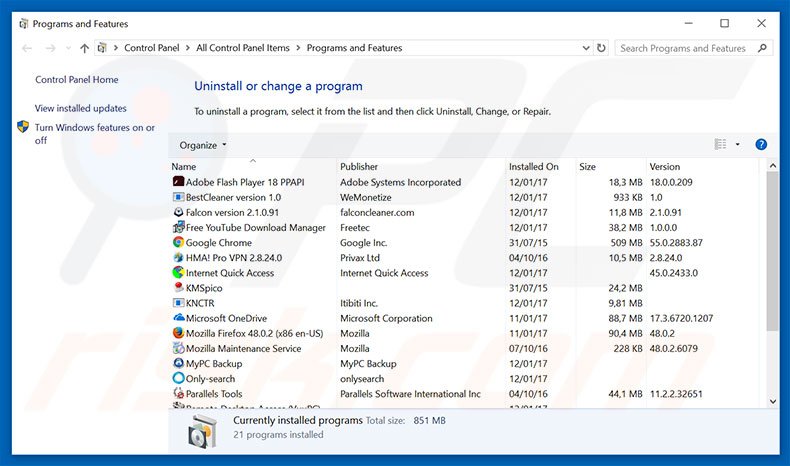Click the KMSpico red icon
Screen dimensions: 790x466
click(x=178, y=287)
